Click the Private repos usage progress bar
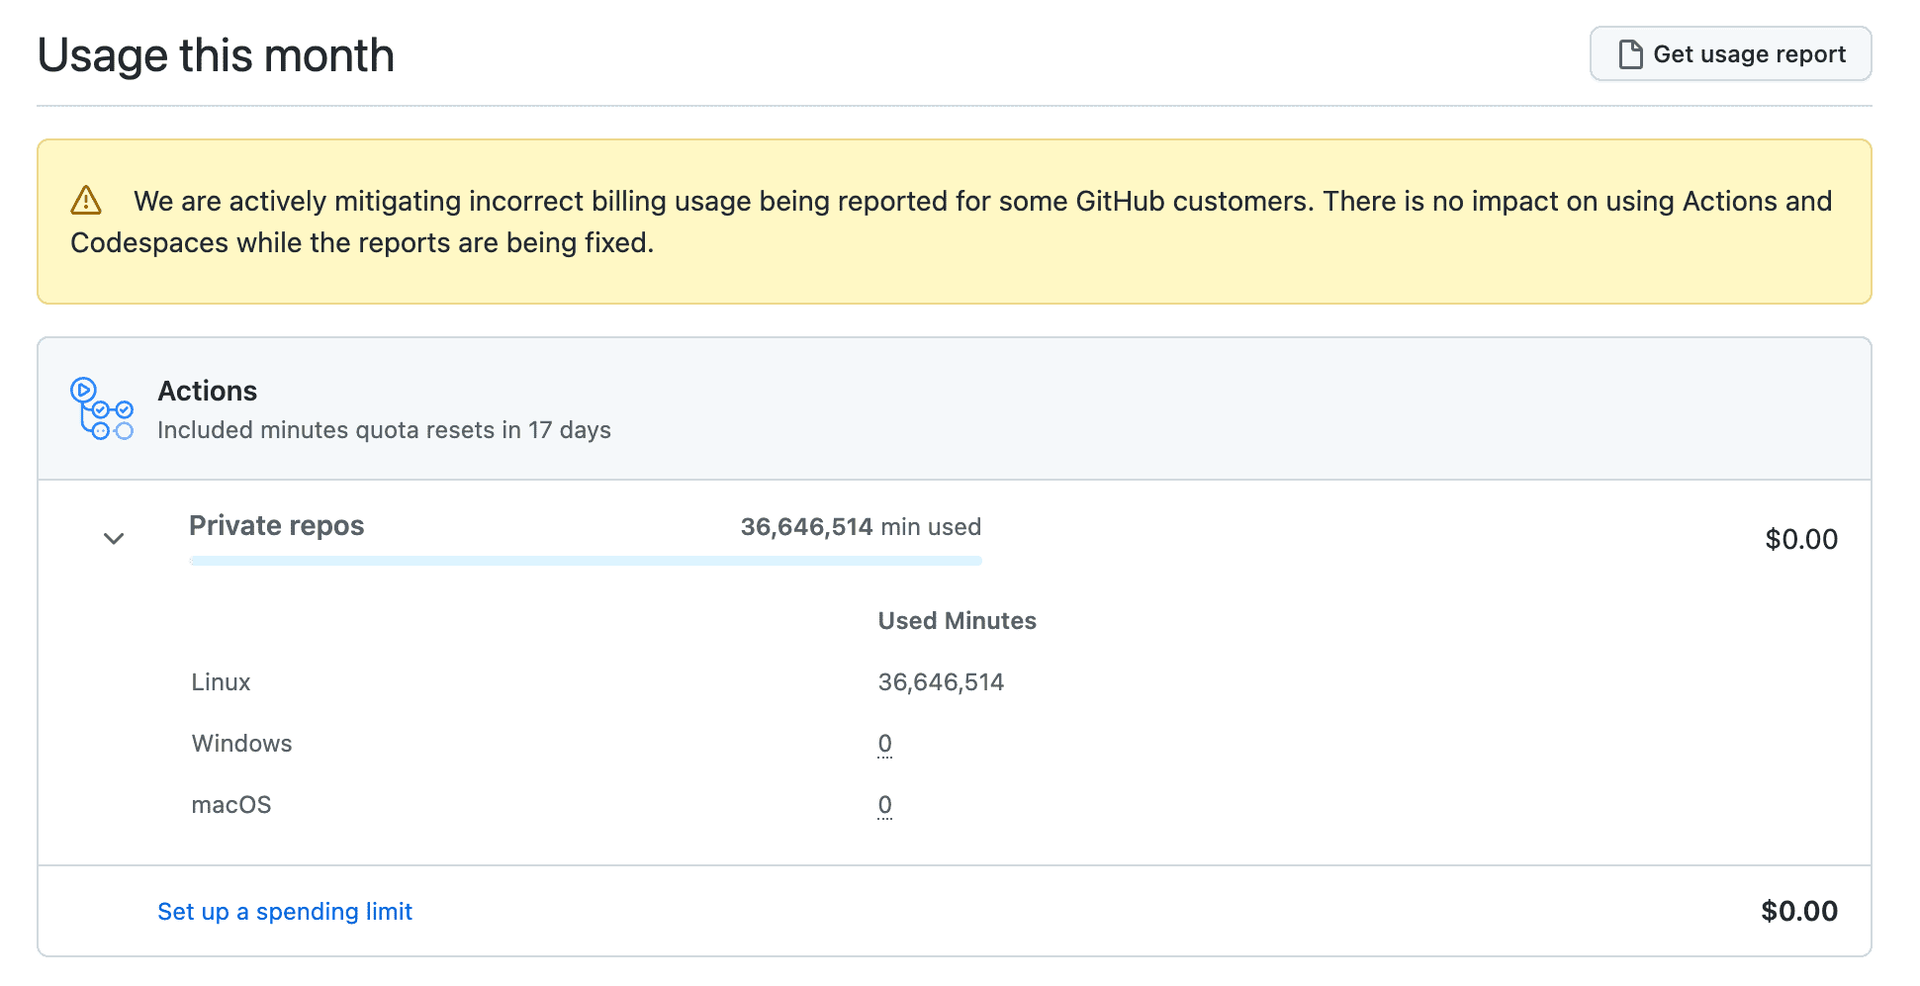The width and height of the screenshot is (1920, 986). coord(585,561)
